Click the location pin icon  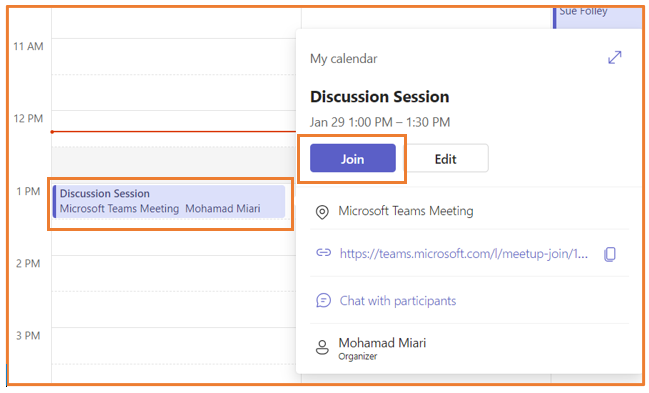[x=322, y=212]
